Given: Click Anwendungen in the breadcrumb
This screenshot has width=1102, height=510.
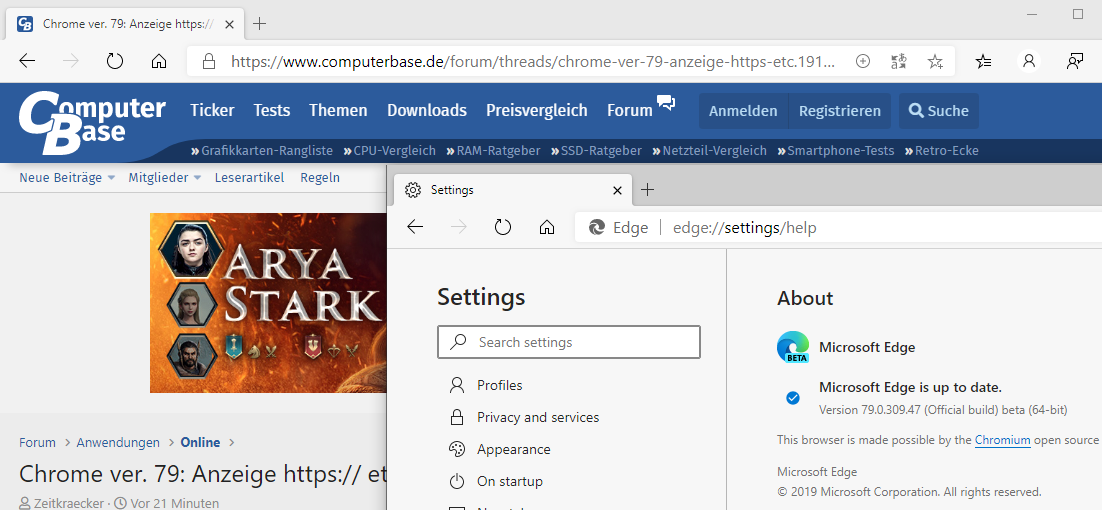Looking at the screenshot, I should (118, 443).
